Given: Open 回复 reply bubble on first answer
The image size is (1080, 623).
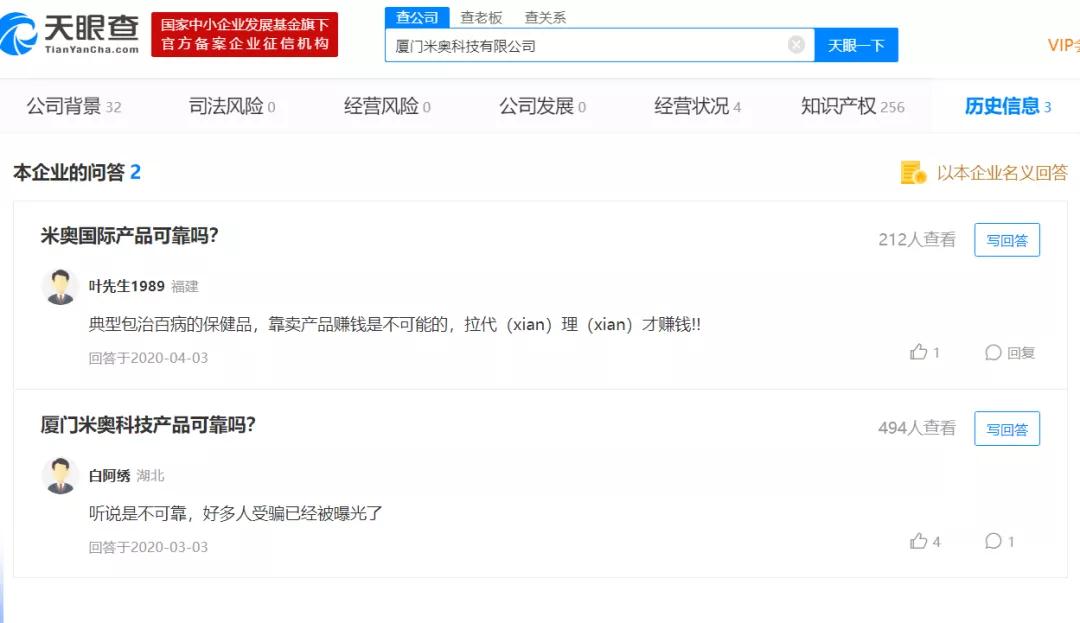Looking at the screenshot, I should pyautogui.click(x=1002, y=352).
